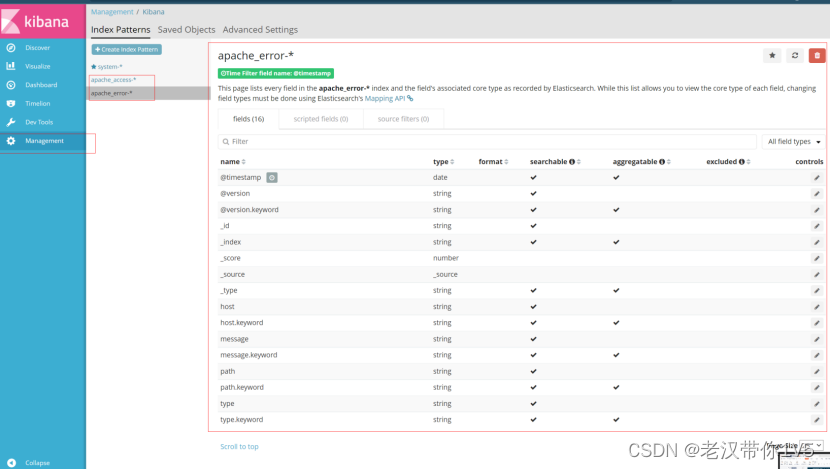Switch to source filters (0) tab
Viewport: 830px width, 469px height.
coord(403,119)
